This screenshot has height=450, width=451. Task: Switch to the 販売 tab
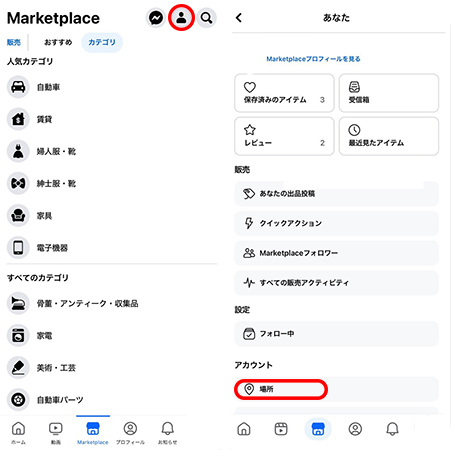click(x=14, y=42)
